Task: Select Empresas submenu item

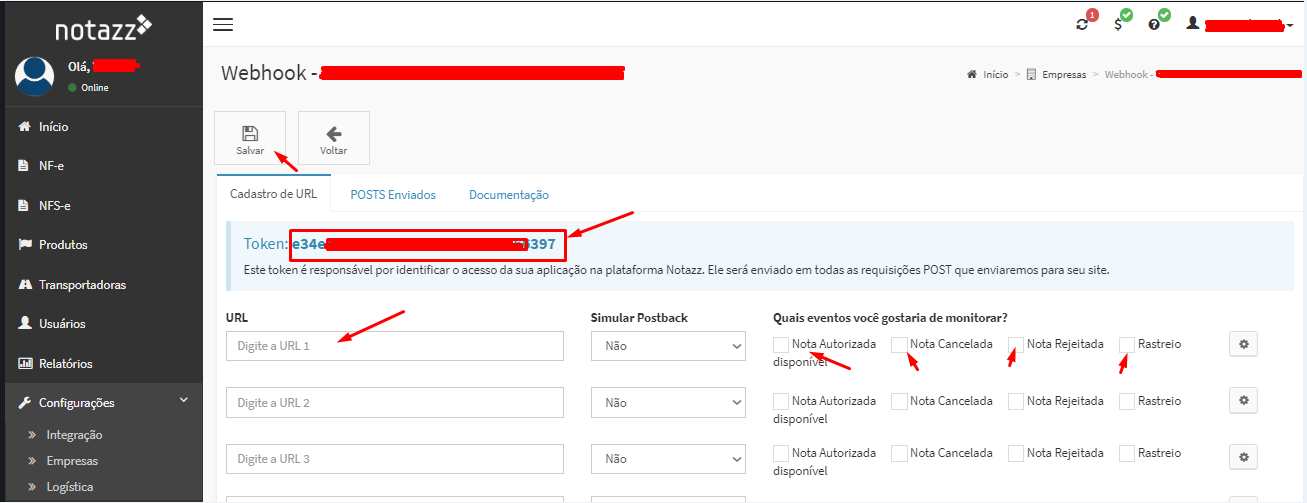Action: coord(72,461)
